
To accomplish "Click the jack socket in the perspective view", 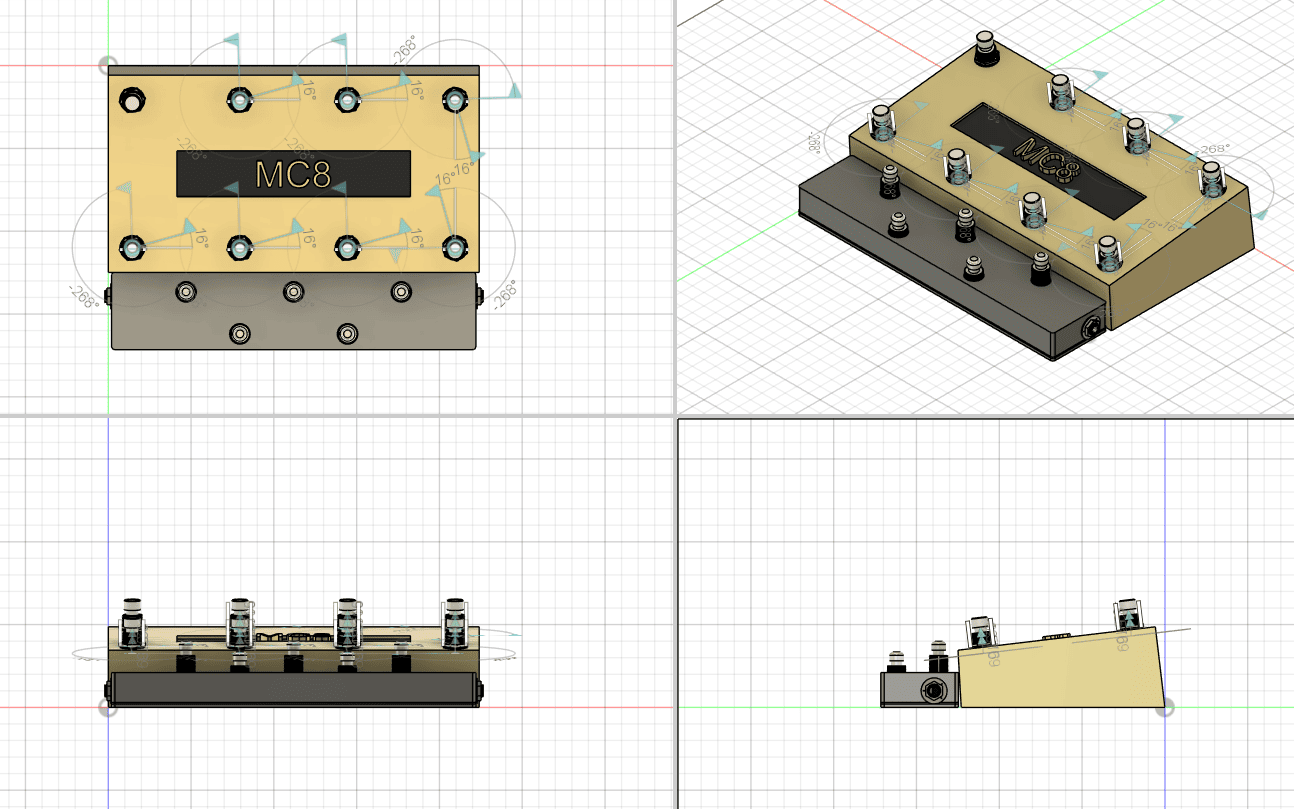I will pyautogui.click(x=1094, y=327).
